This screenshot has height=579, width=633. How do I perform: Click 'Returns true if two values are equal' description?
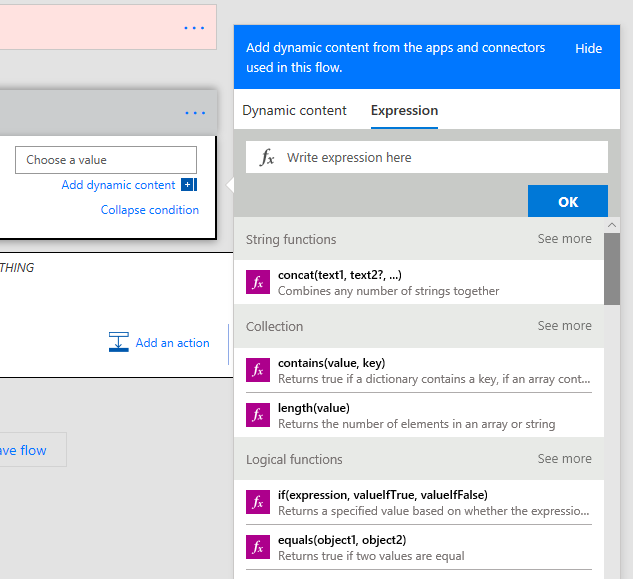pos(371,556)
